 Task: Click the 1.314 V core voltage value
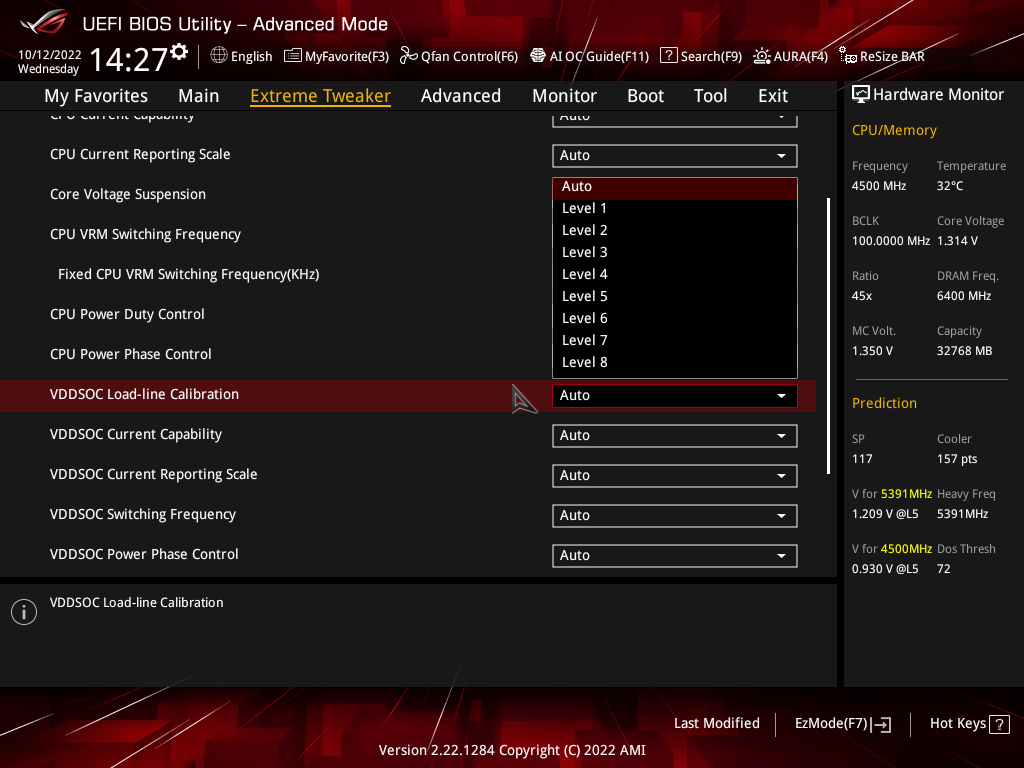click(957, 241)
